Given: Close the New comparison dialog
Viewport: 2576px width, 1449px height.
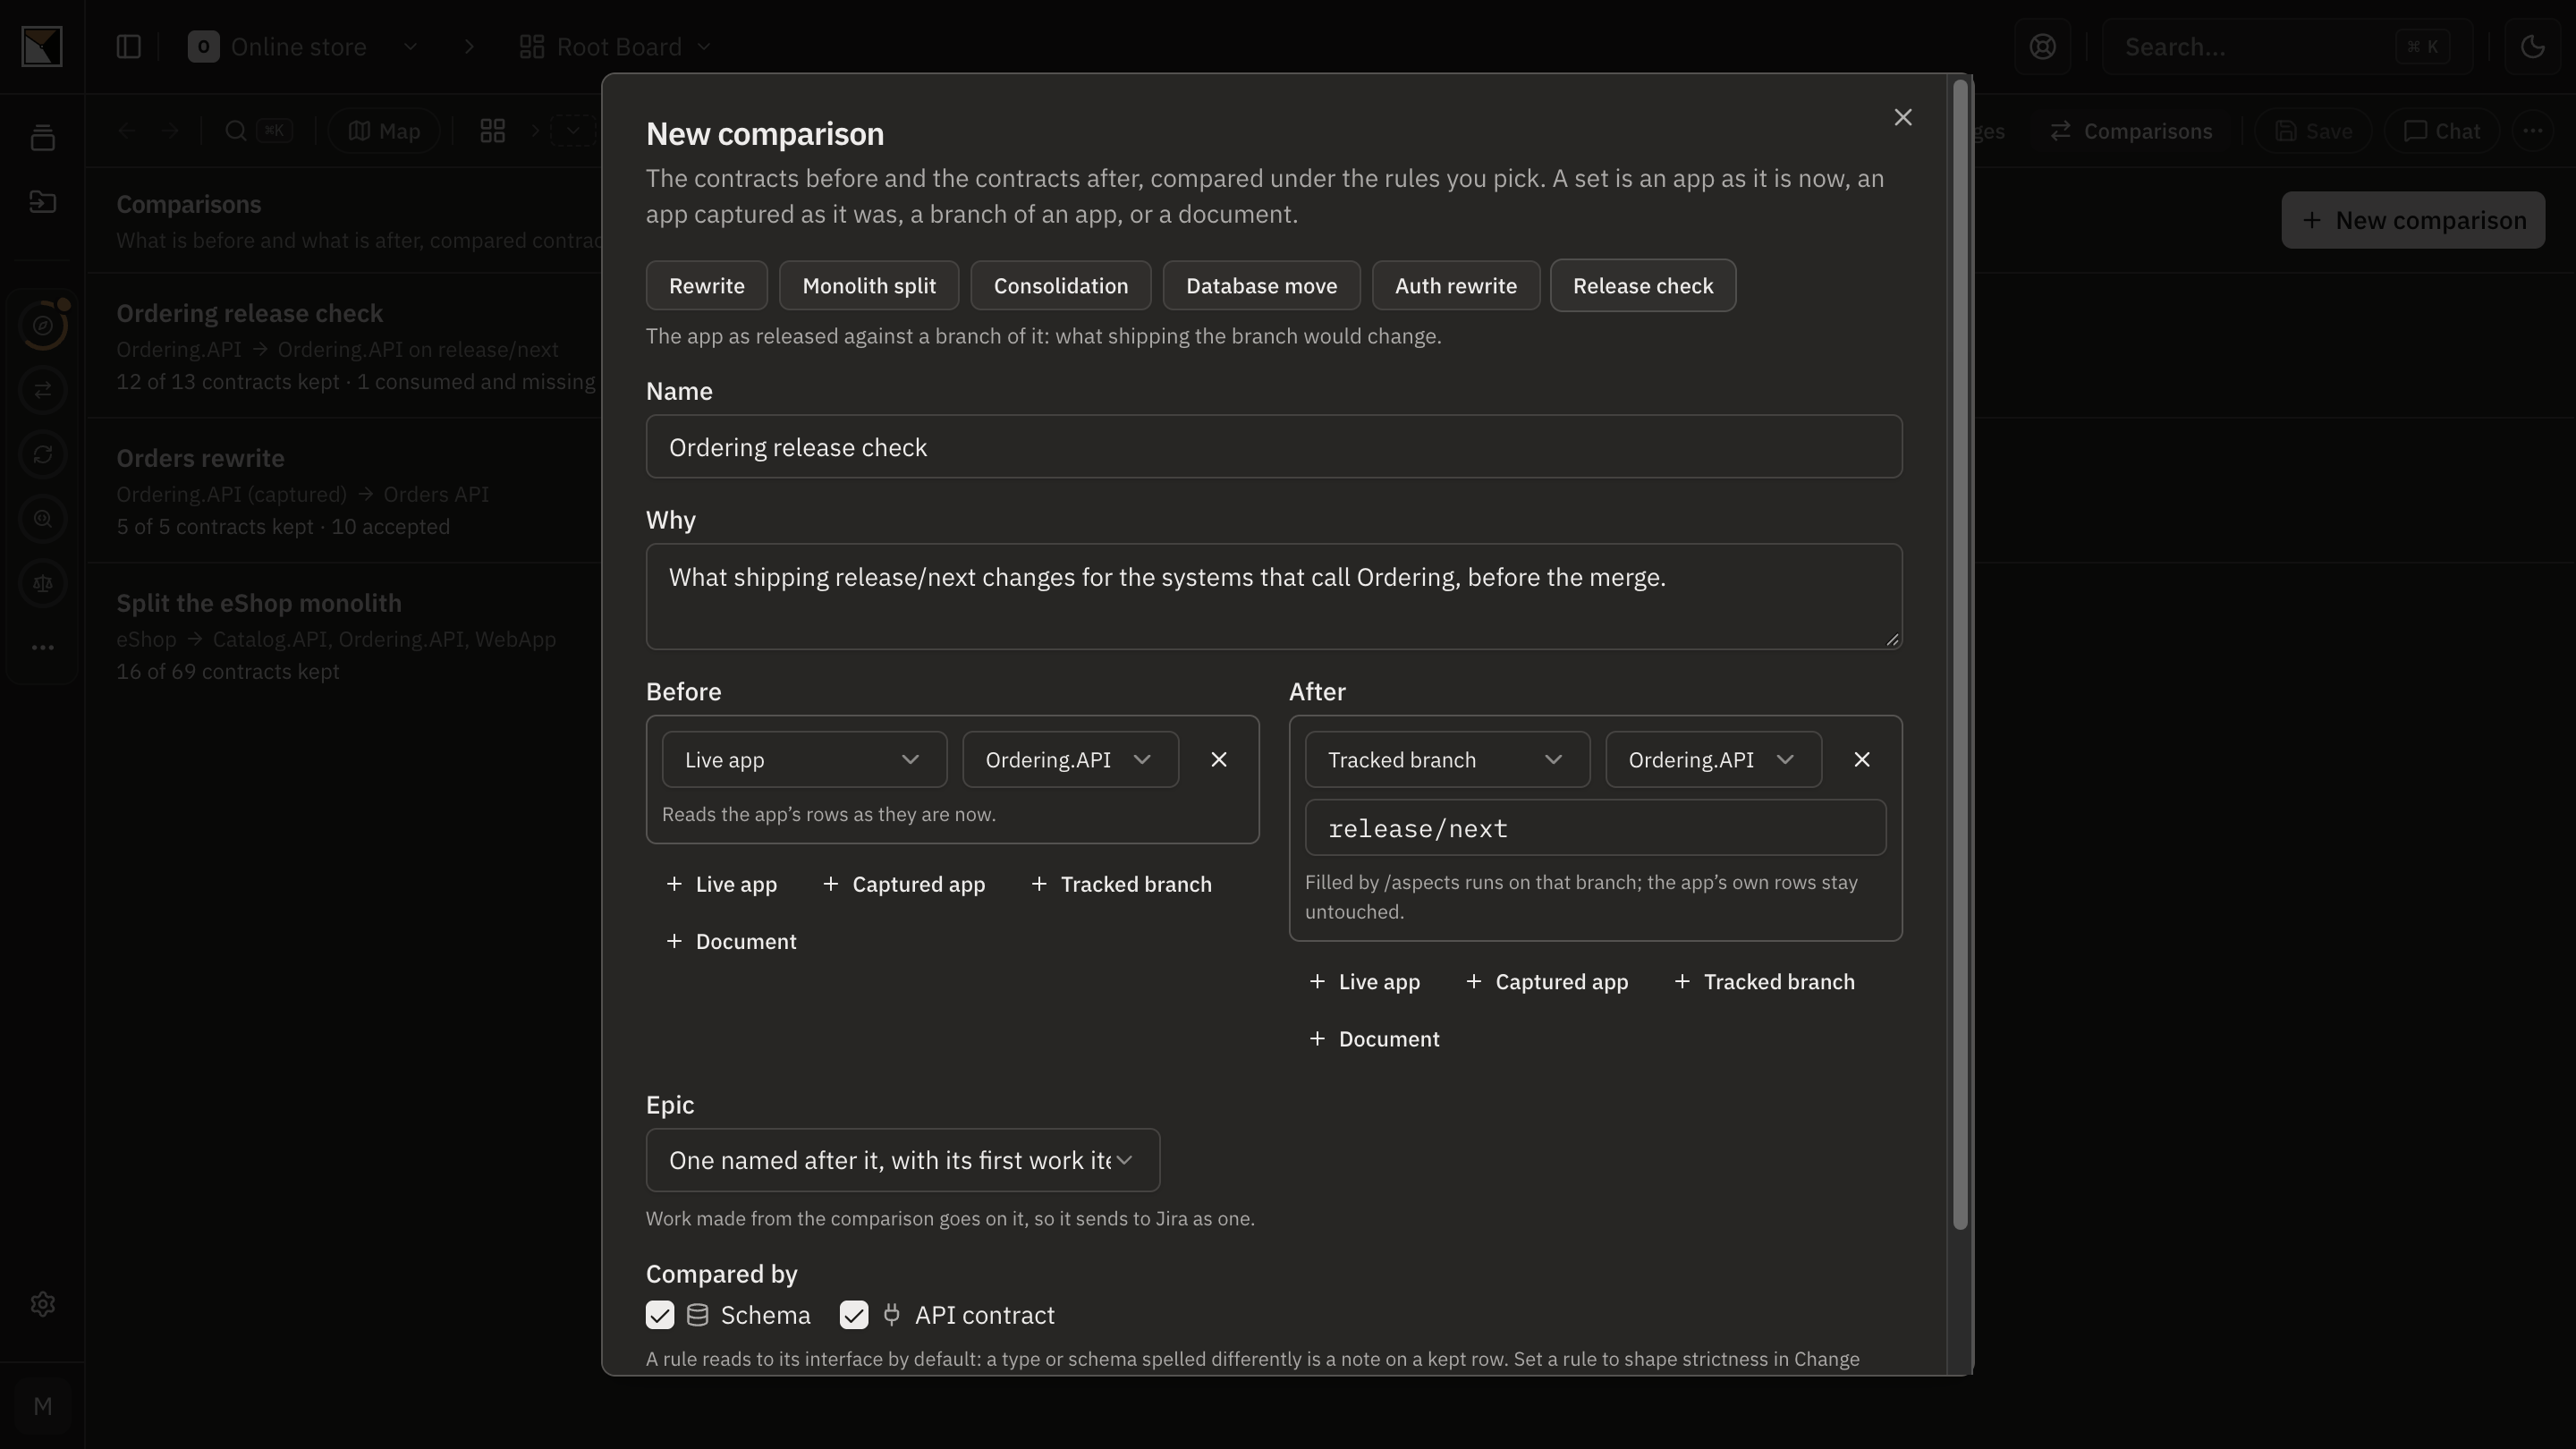Looking at the screenshot, I should 1902,118.
